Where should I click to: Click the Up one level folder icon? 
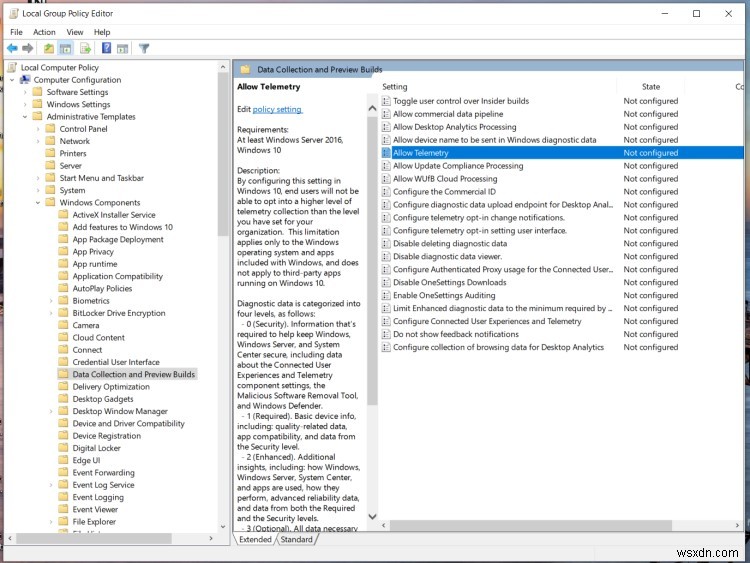click(49, 48)
